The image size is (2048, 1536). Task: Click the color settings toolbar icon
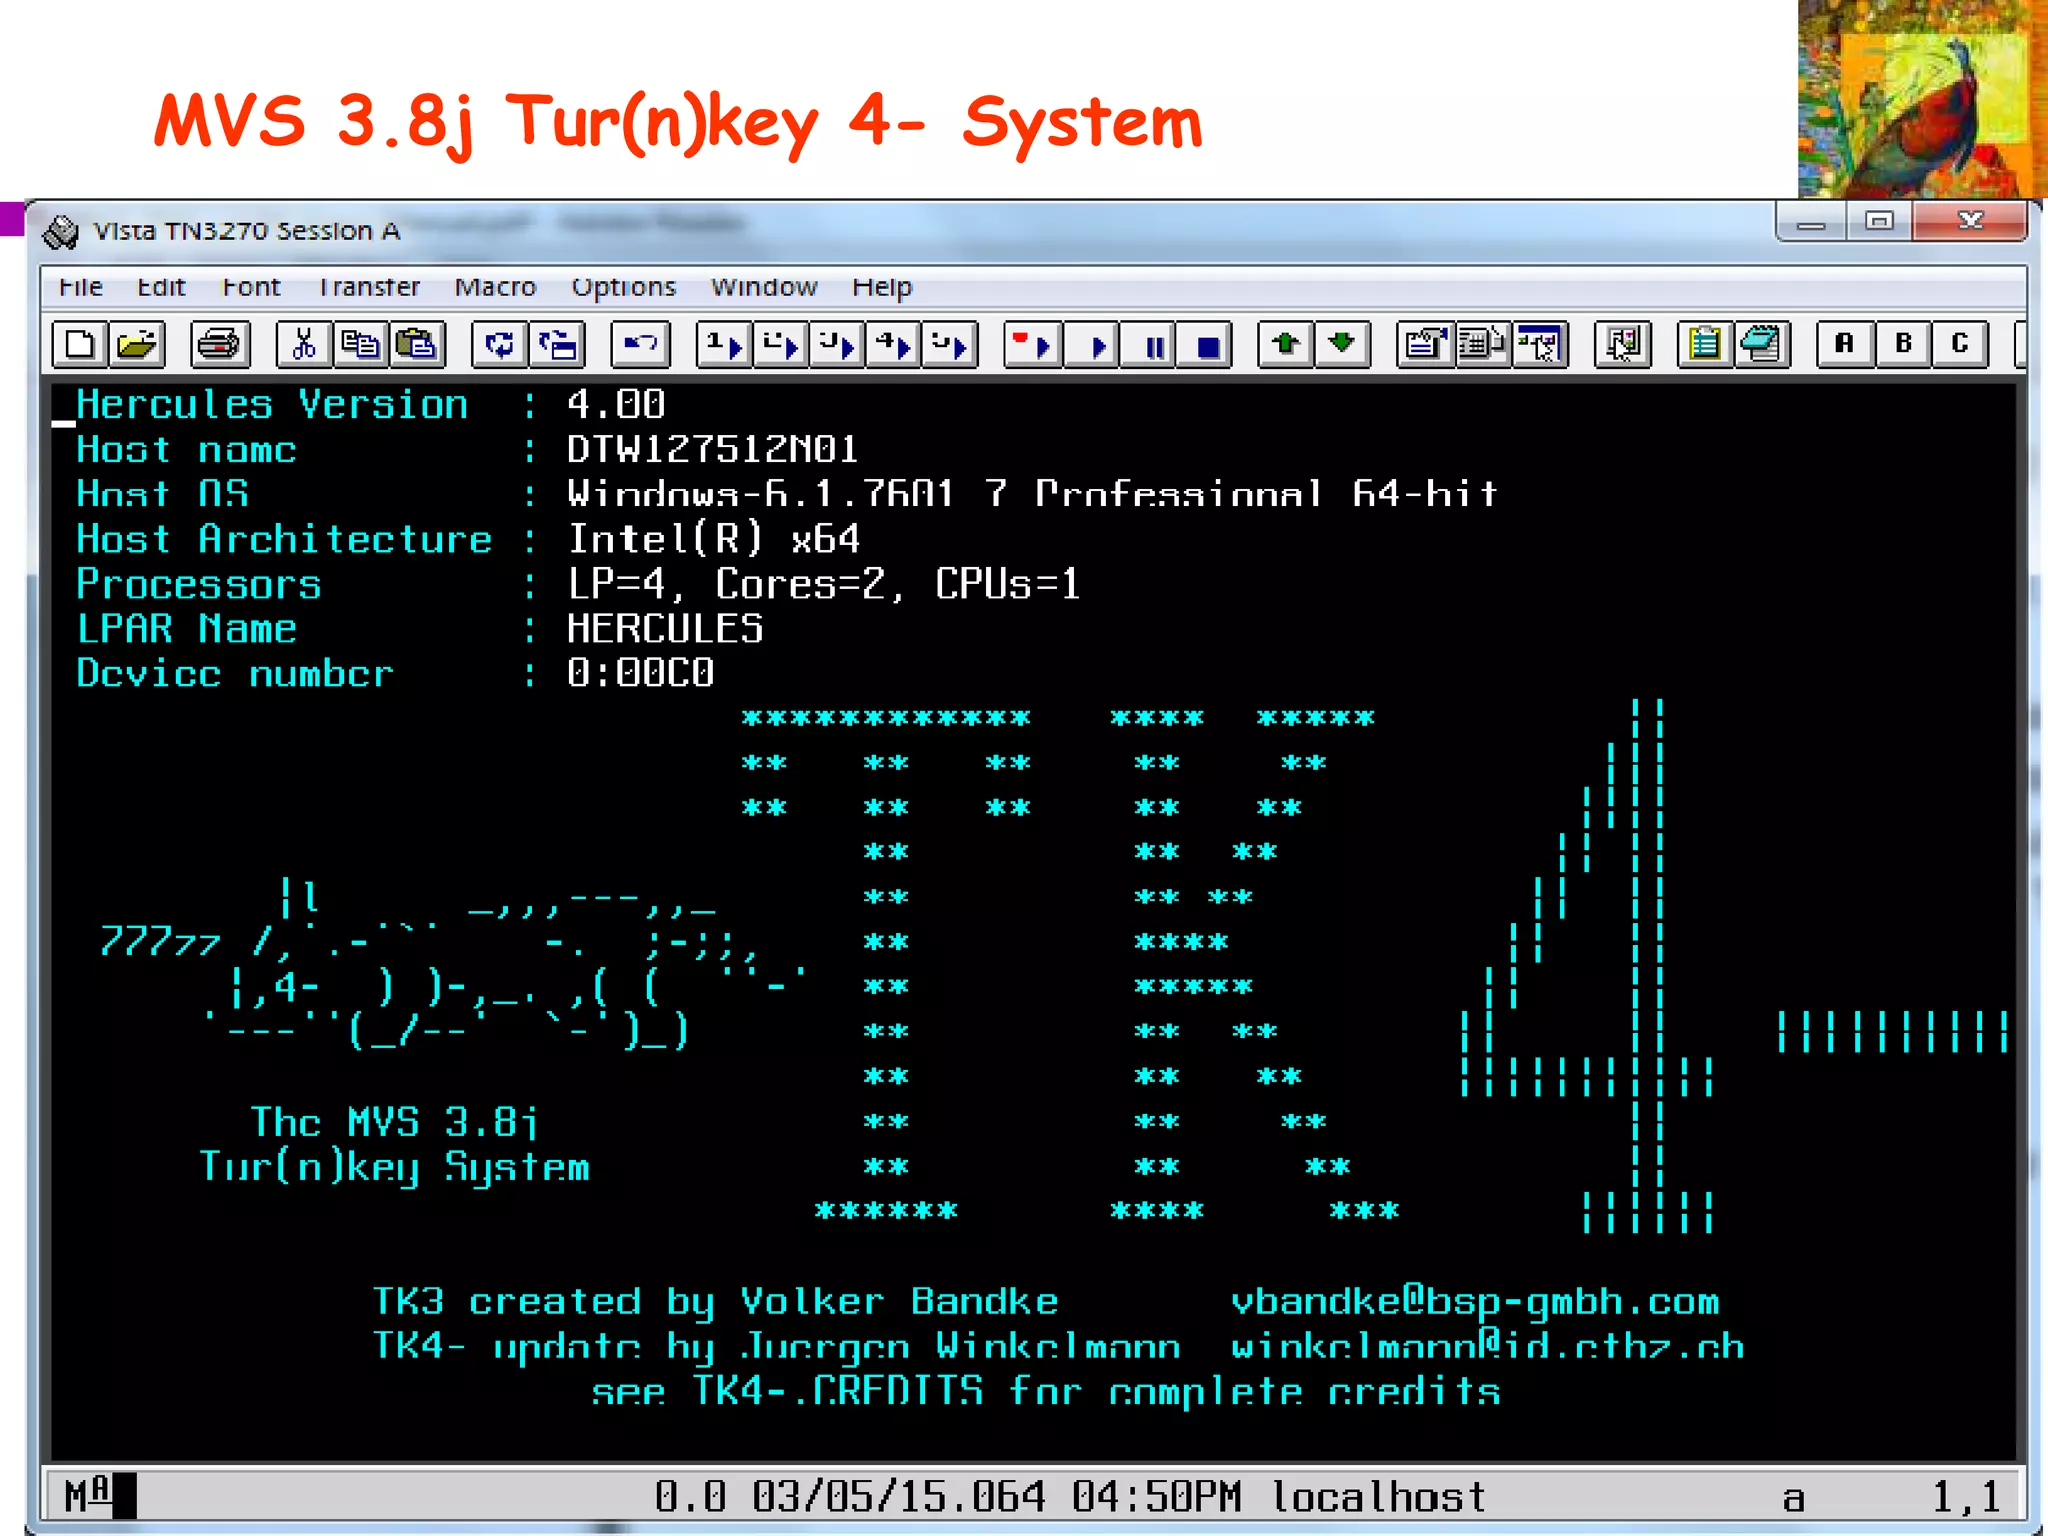click(1623, 345)
